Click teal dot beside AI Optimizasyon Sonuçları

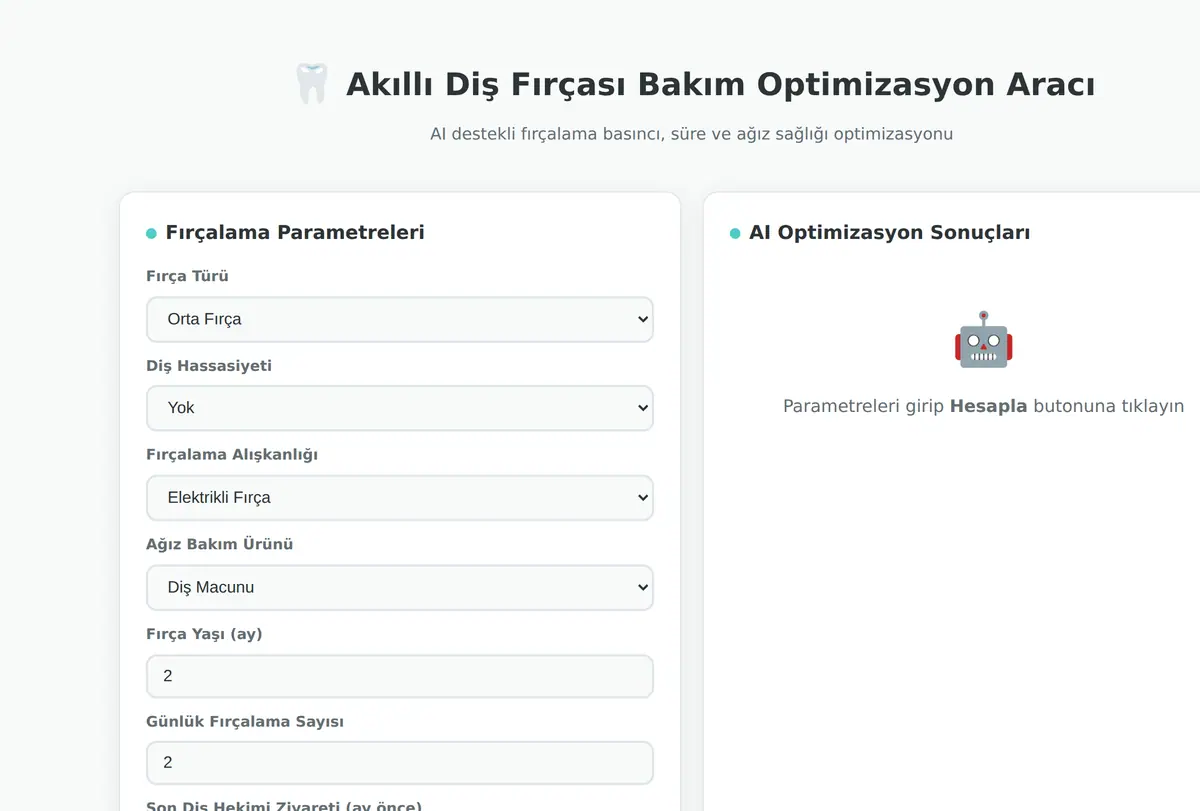pos(735,233)
